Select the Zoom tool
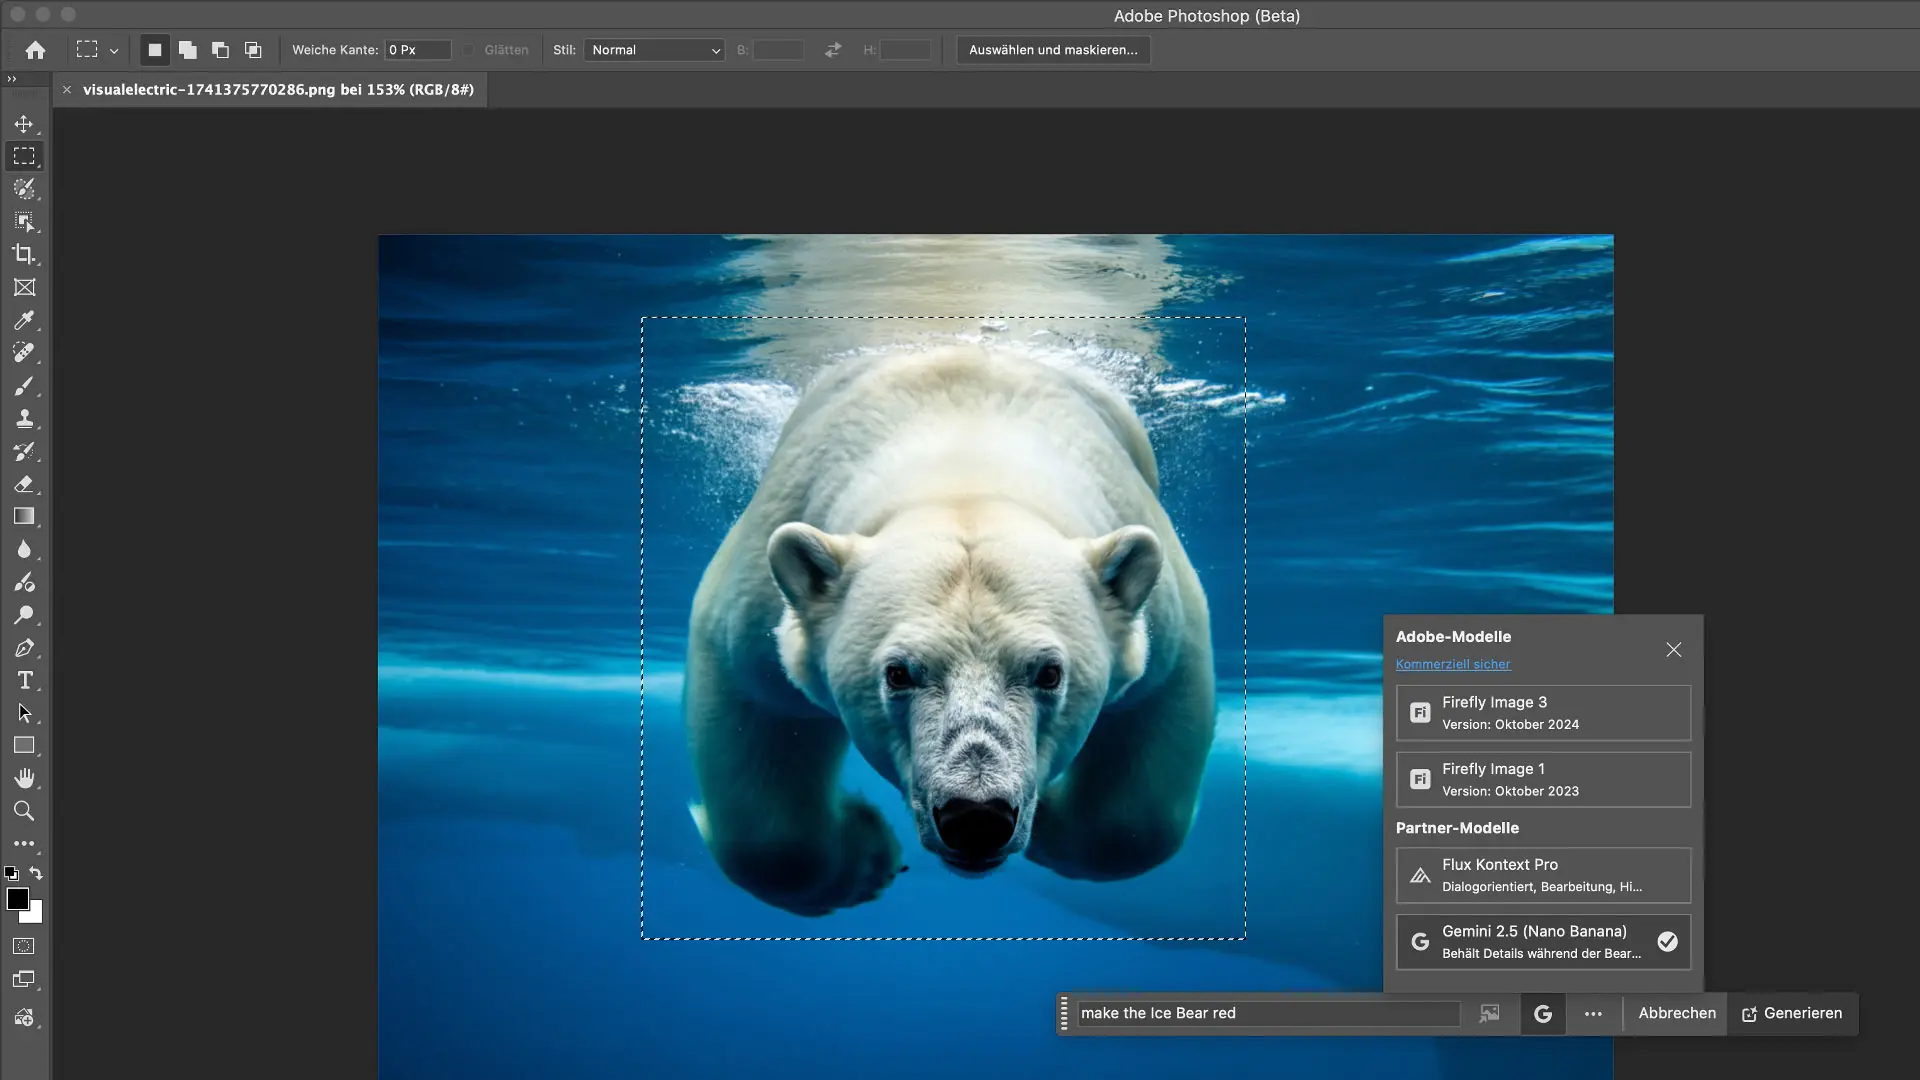This screenshot has width=1920, height=1080. coord(25,812)
